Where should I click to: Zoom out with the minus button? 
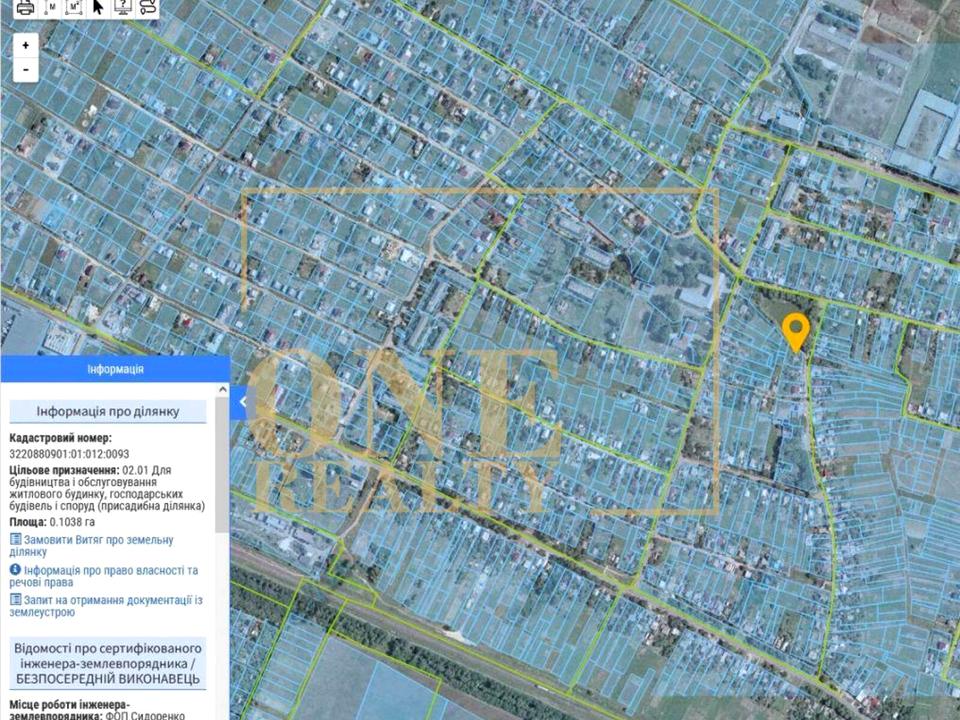coord(26,69)
